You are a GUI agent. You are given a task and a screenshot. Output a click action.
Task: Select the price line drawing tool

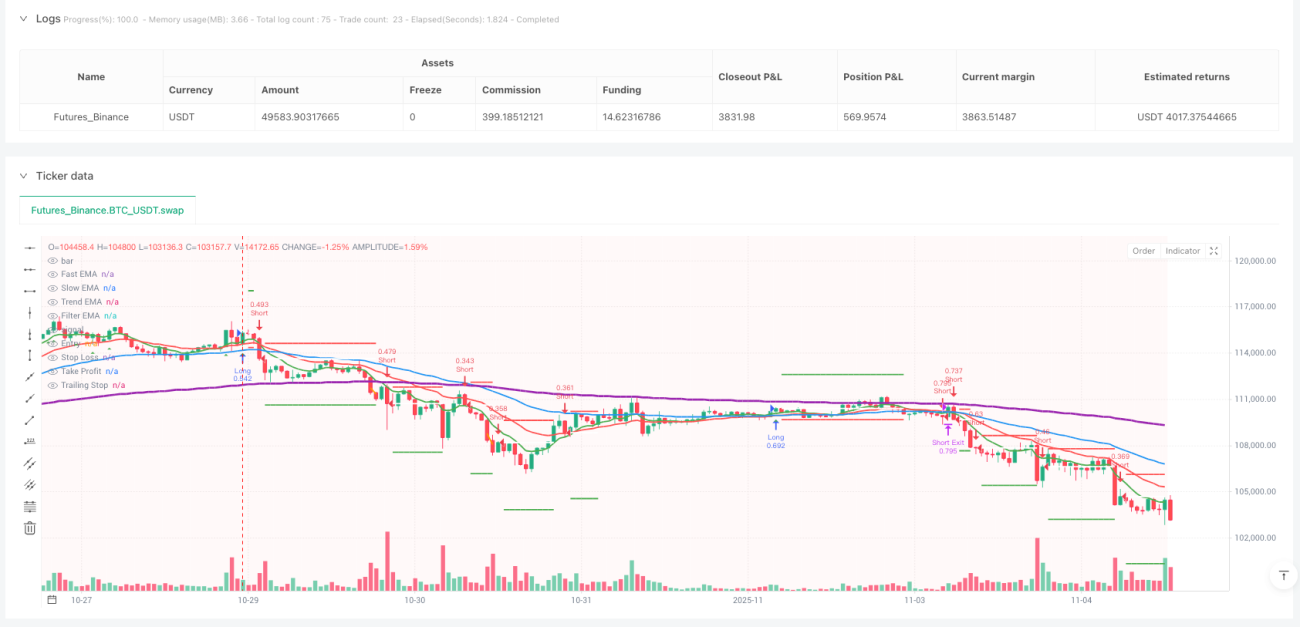[29, 441]
